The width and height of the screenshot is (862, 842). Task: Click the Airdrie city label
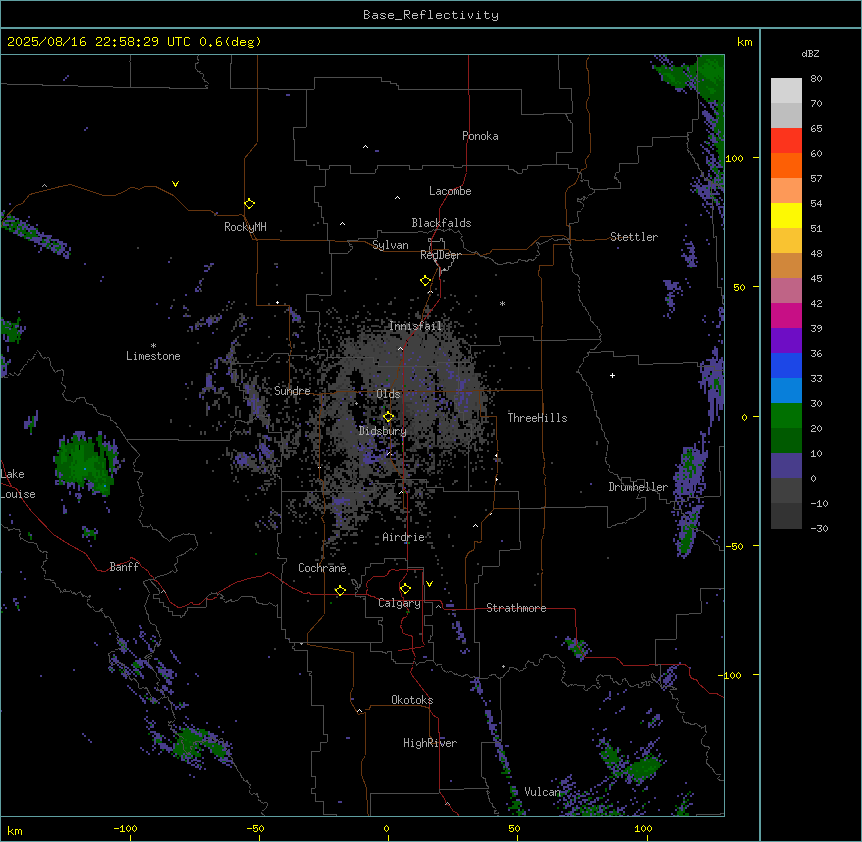[403, 536]
